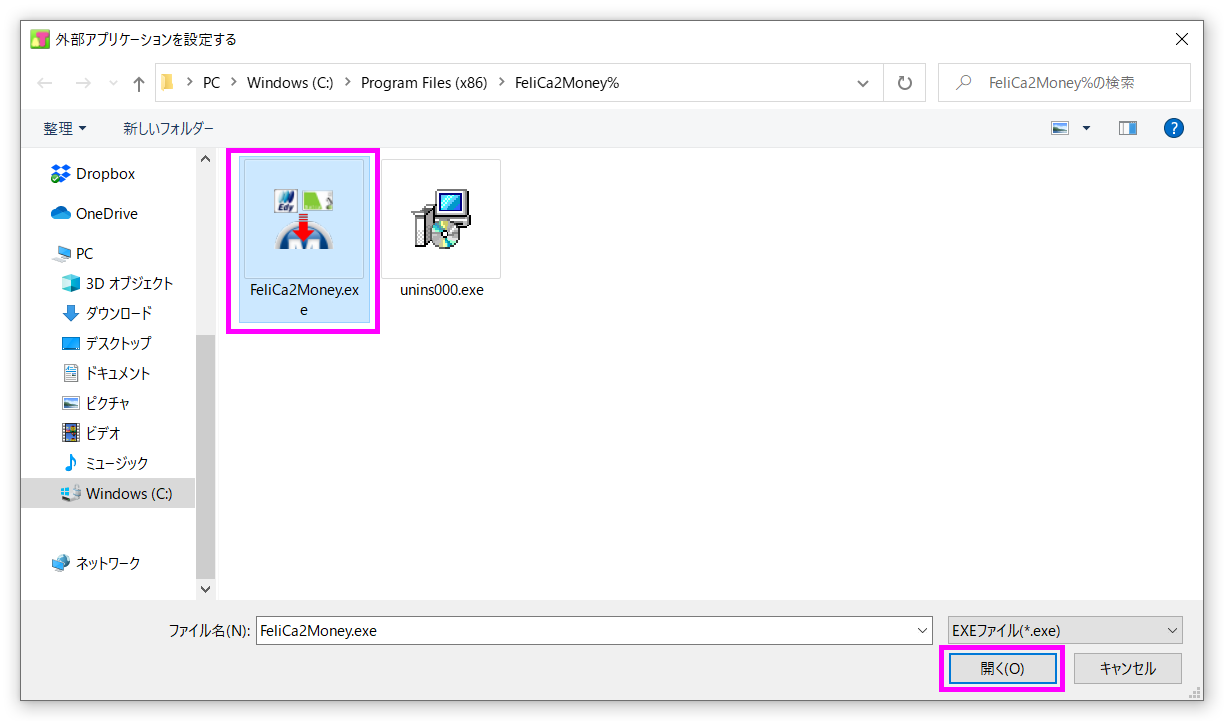This screenshot has width=1224, height=721.
Task: Open the ダウンロード folder in sidebar
Action: pyautogui.click(x=118, y=313)
